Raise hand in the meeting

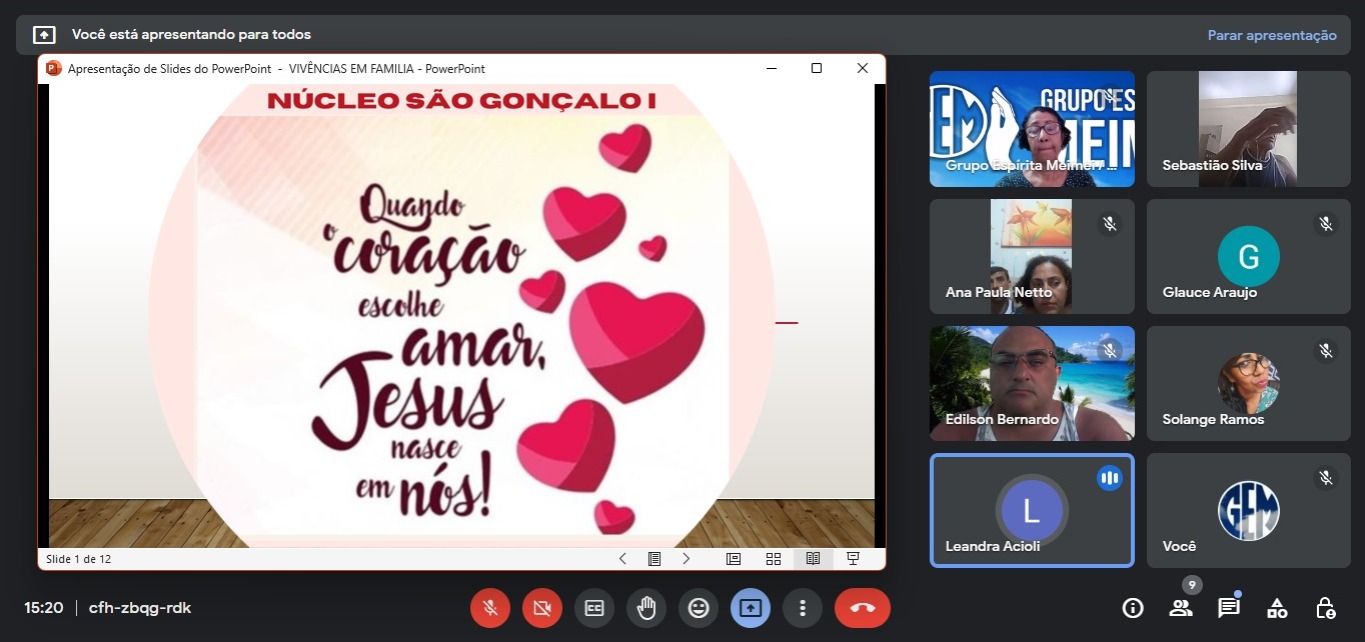tap(646, 608)
